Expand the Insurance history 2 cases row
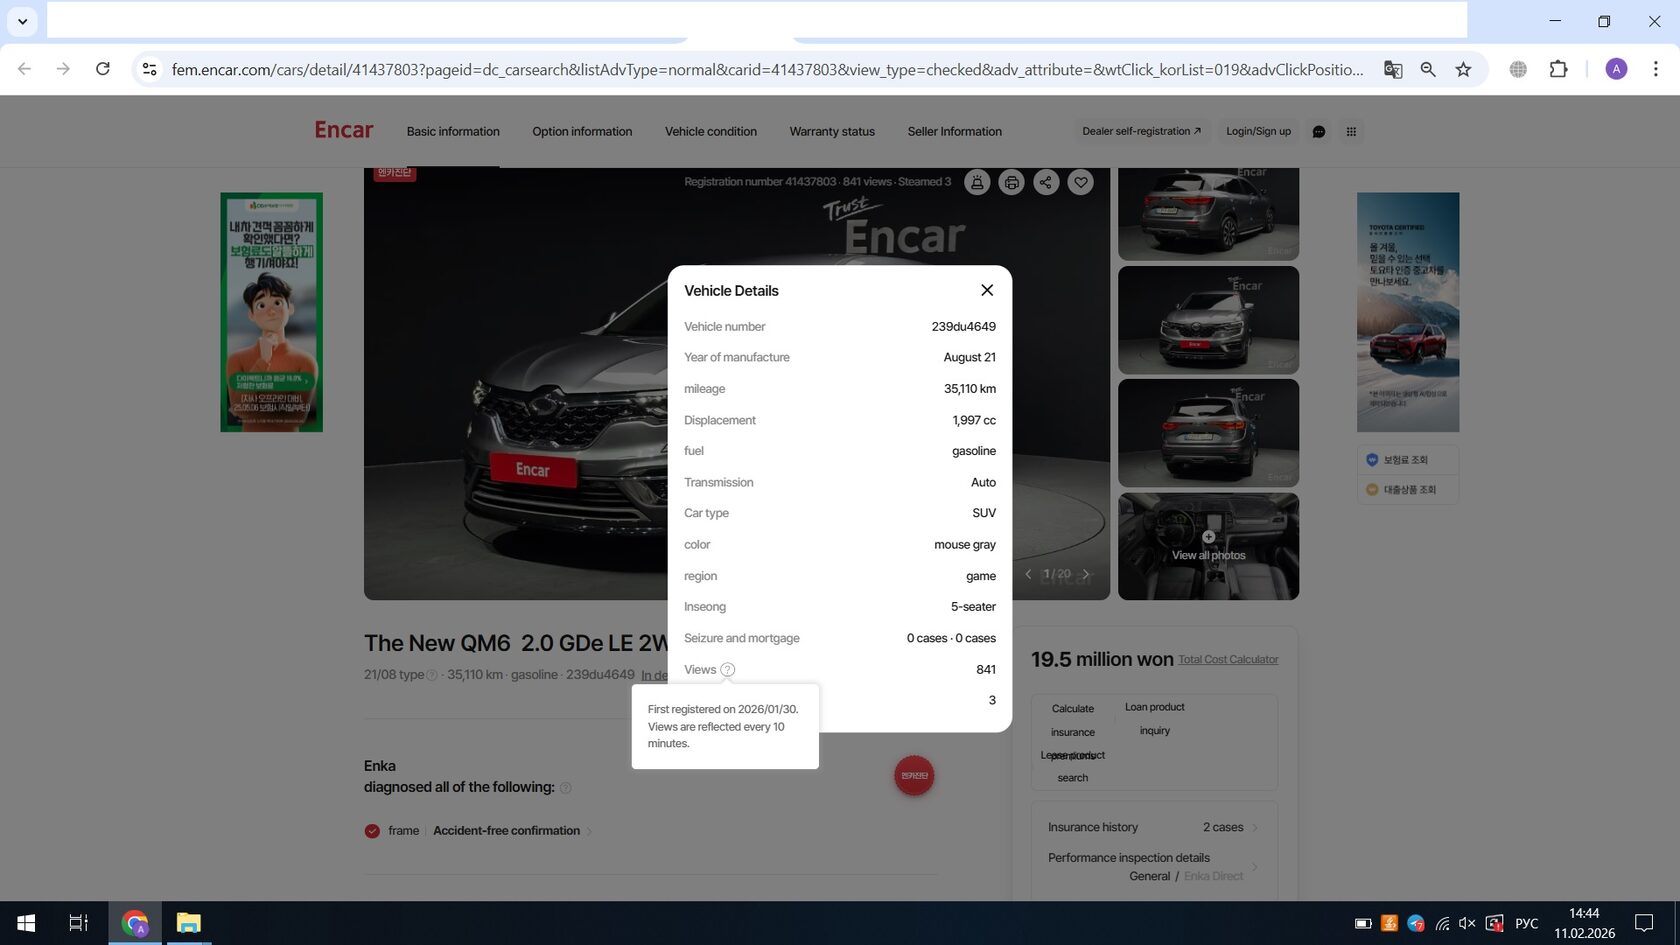 (x=1154, y=828)
